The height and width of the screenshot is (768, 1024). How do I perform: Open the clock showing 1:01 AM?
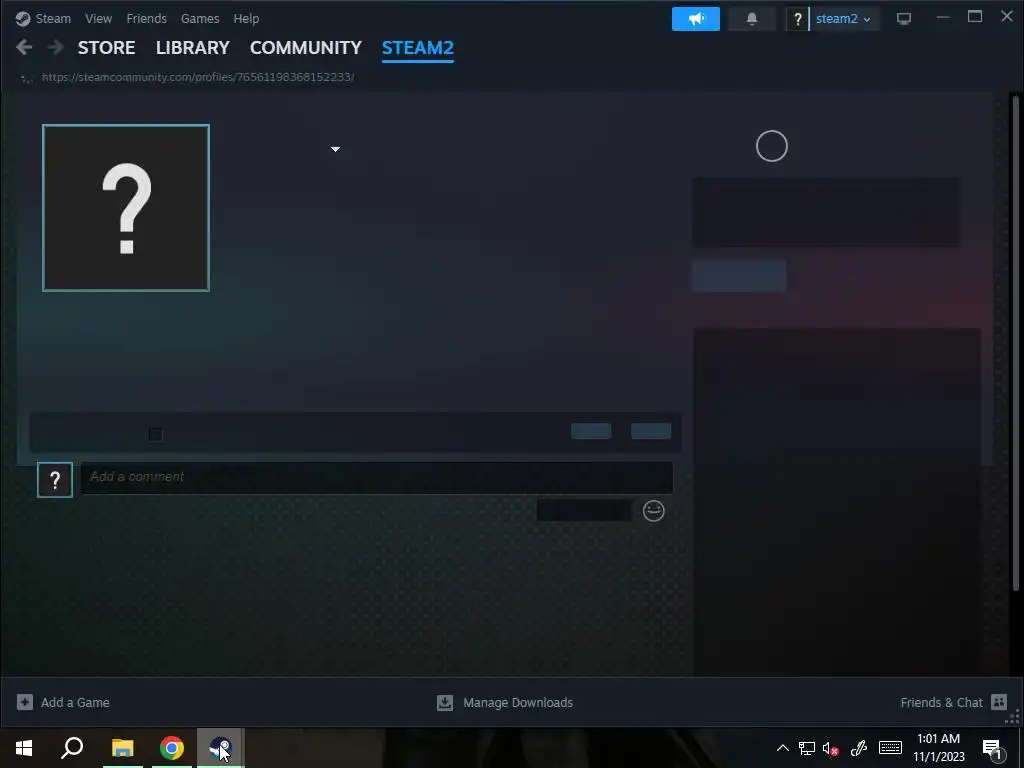coord(938,748)
